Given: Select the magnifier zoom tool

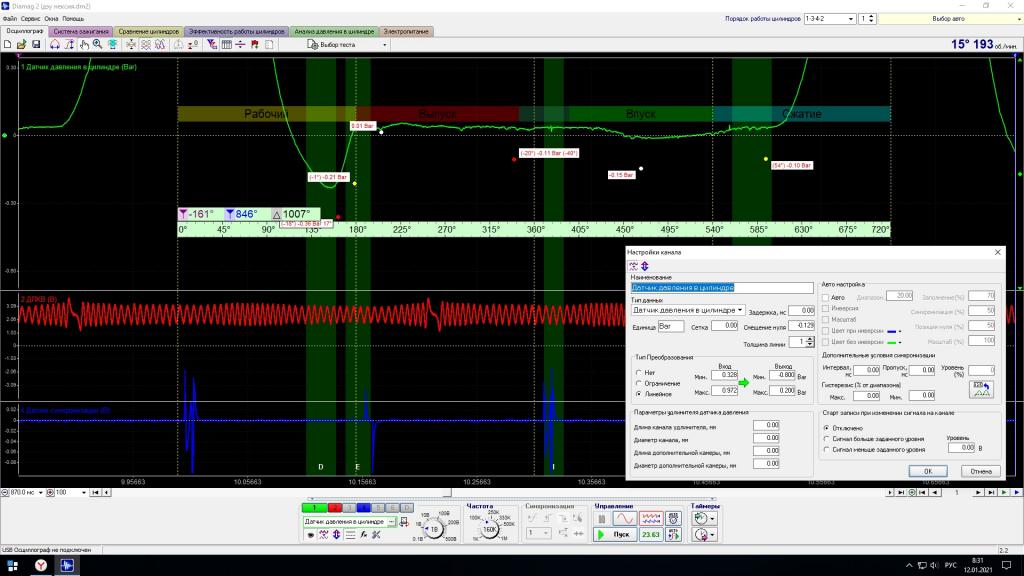Looking at the screenshot, I should [97, 44].
